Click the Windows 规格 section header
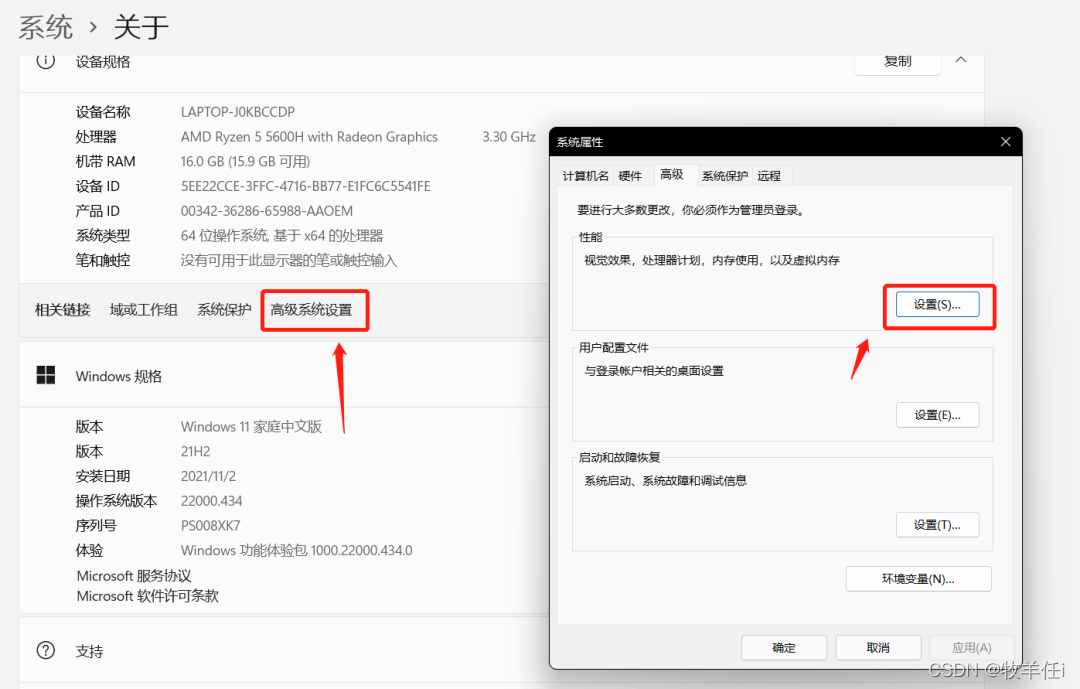This screenshot has width=1080, height=689. coord(118,376)
